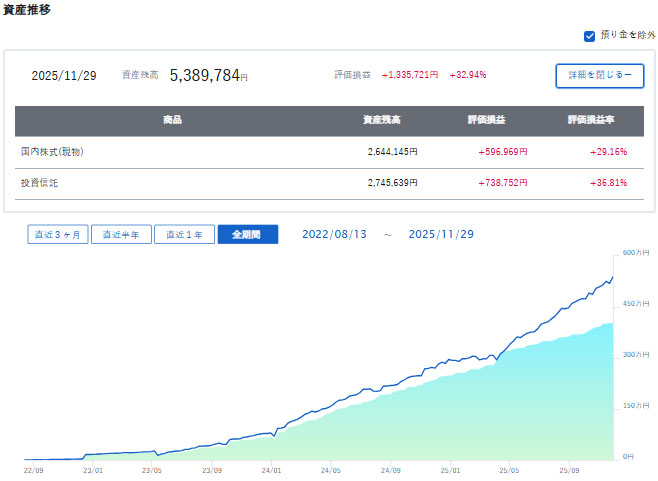Click the total balance 5,389,784円
658x481 pixels.
point(208,75)
